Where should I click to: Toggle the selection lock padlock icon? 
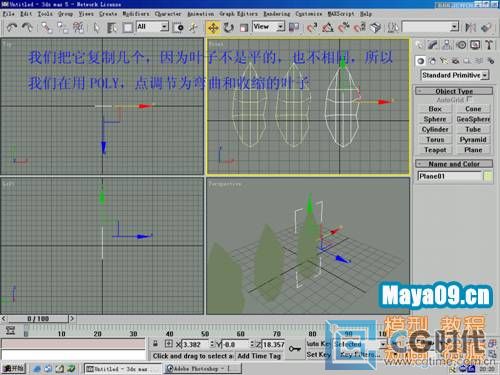click(155, 344)
